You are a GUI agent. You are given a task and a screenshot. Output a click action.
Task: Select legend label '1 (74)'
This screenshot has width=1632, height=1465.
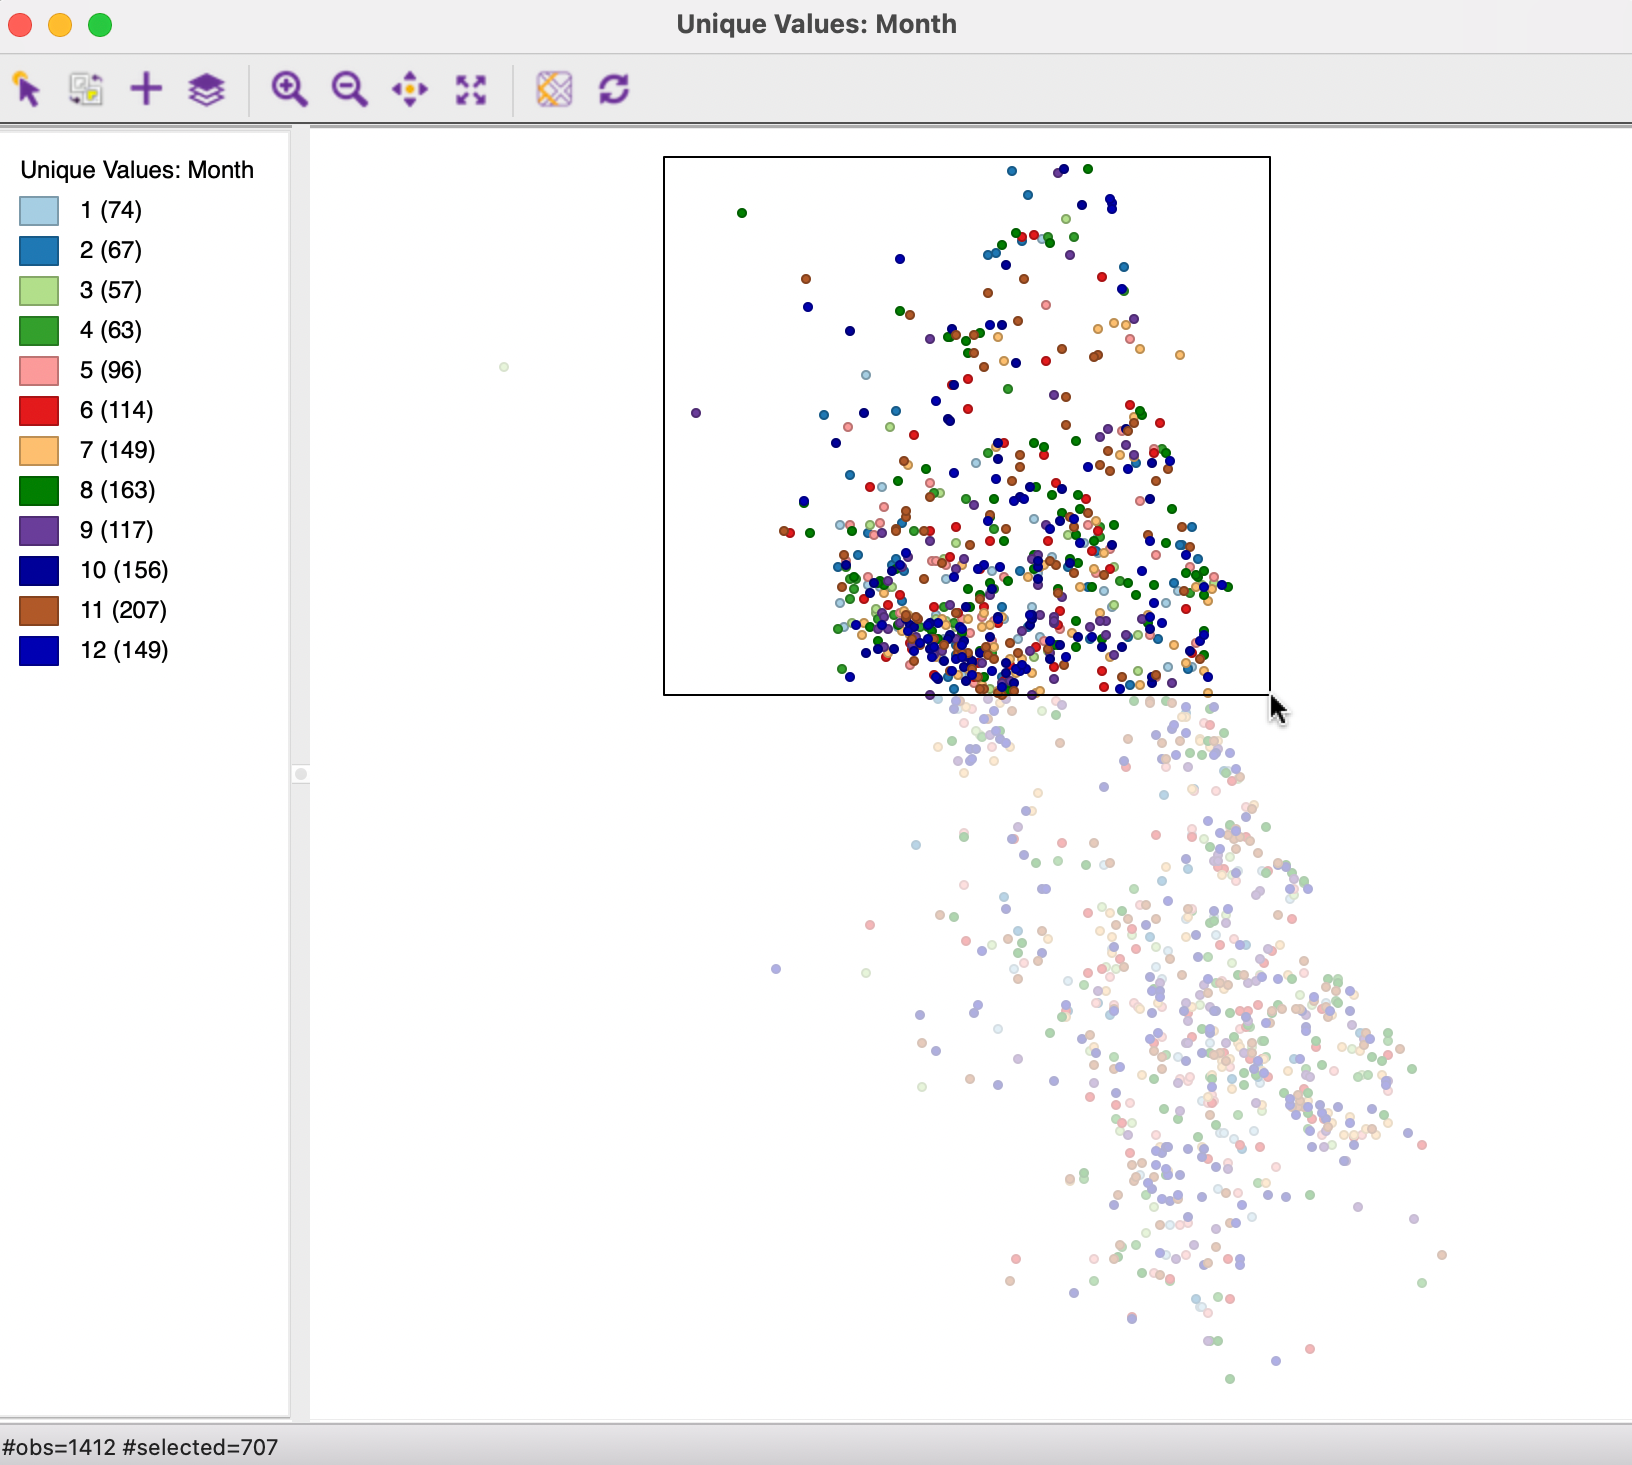click(111, 210)
